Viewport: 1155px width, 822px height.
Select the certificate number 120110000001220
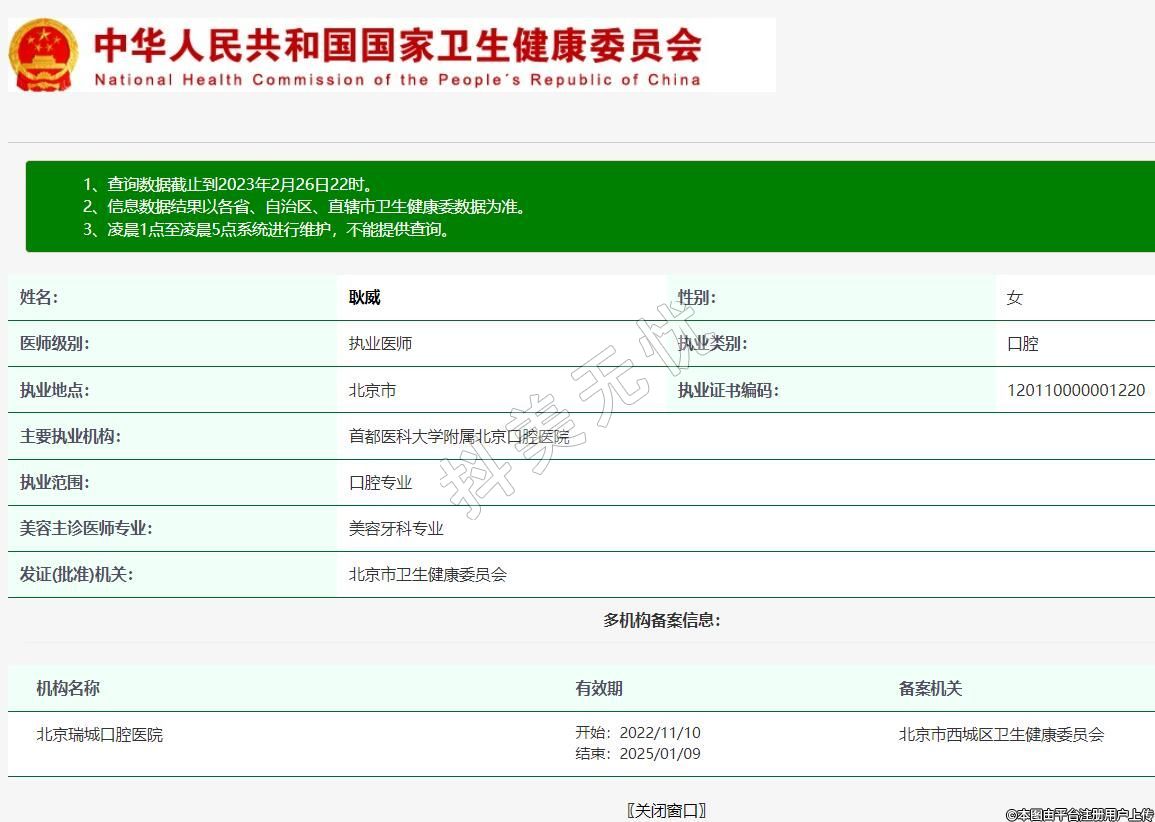(1075, 390)
